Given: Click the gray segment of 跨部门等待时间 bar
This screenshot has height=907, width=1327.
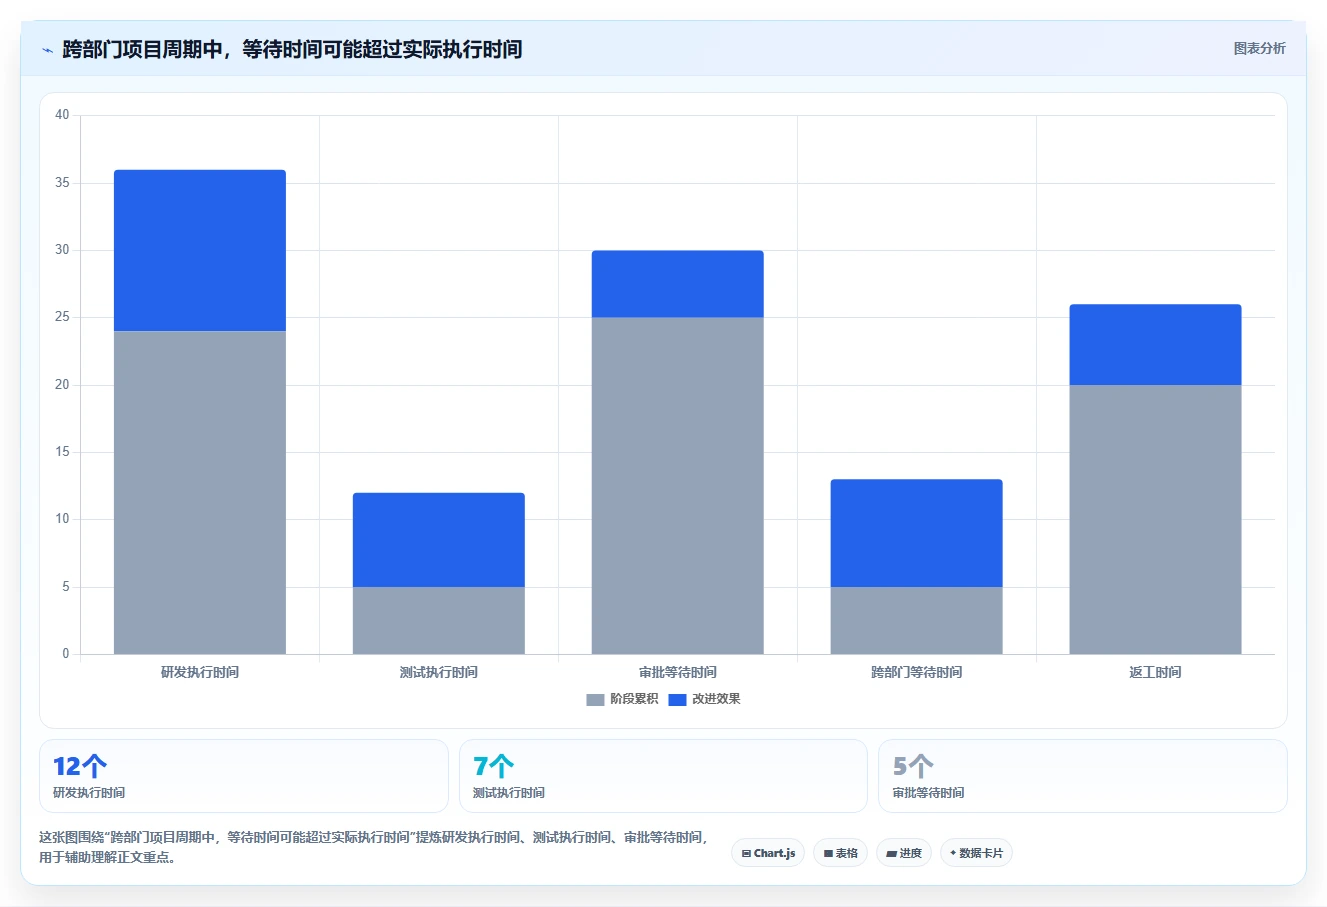Looking at the screenshot, I should (x=917, y=620).
